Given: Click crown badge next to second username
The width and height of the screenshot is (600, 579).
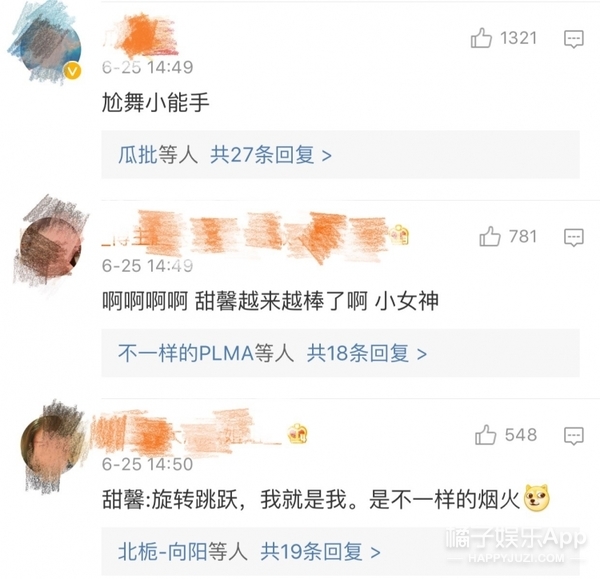Looking at the screenshot, I should (399, 235).
